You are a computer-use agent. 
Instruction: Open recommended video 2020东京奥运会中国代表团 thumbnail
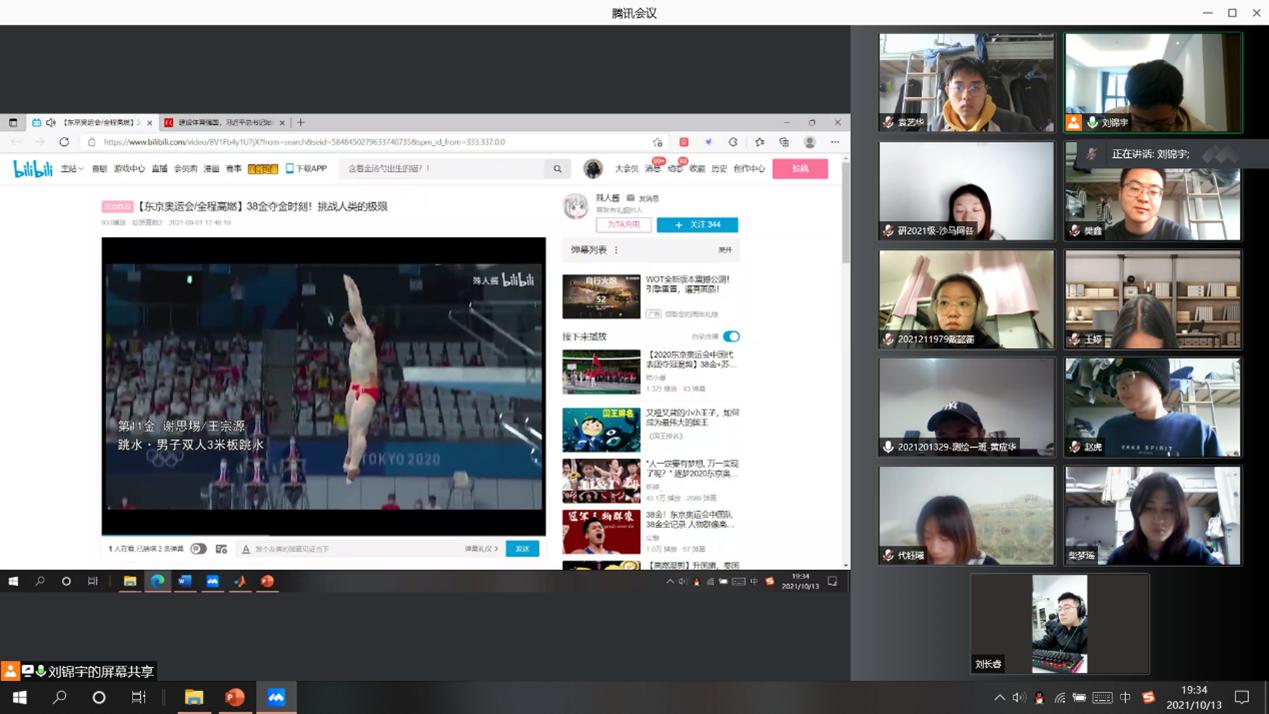point(601,372)
